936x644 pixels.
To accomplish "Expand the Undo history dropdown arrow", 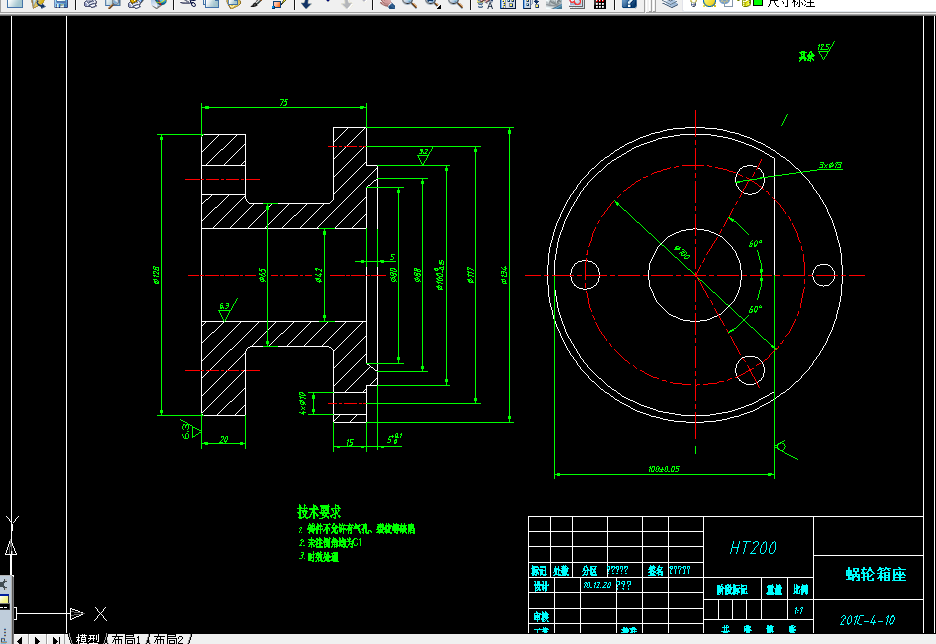I will click(327, 3).
